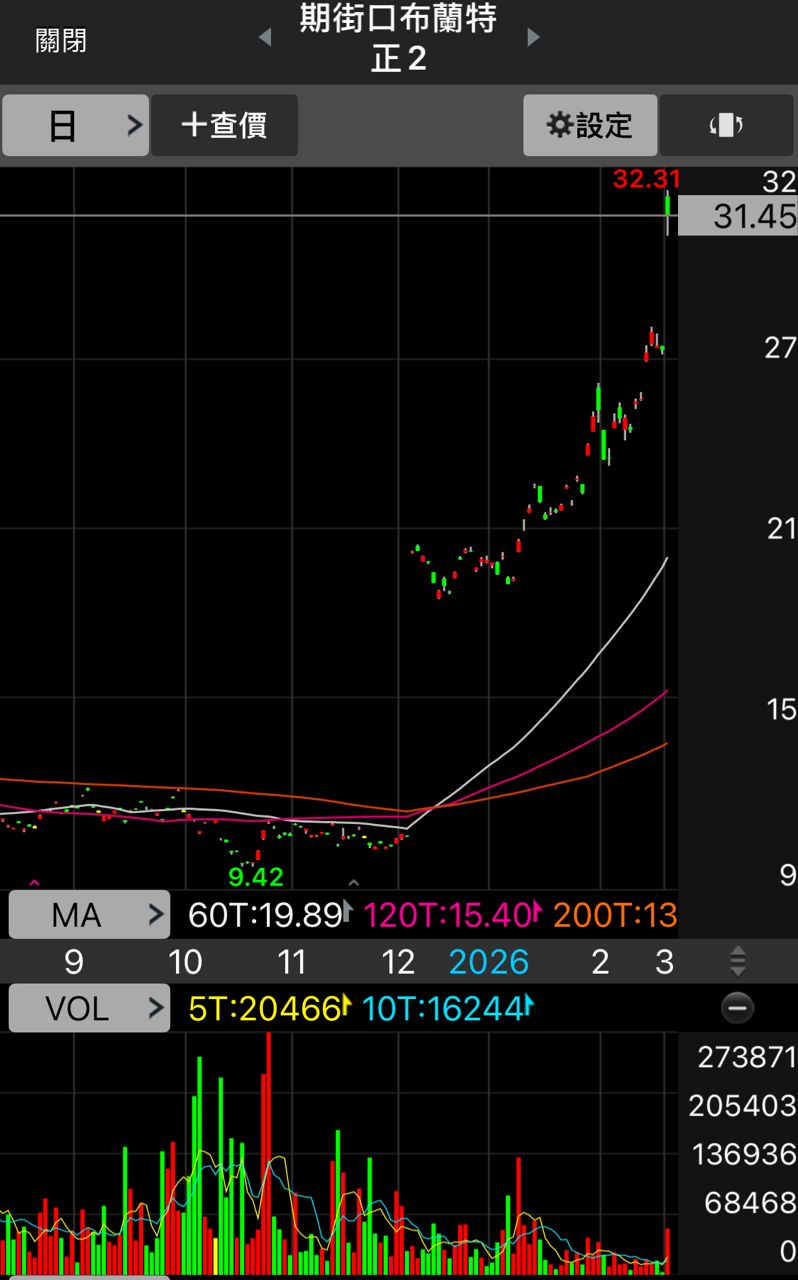Tap the 期街口布蘭特正2 stock title
Viewport: 798px width, 1280px height.
[398, 38]
